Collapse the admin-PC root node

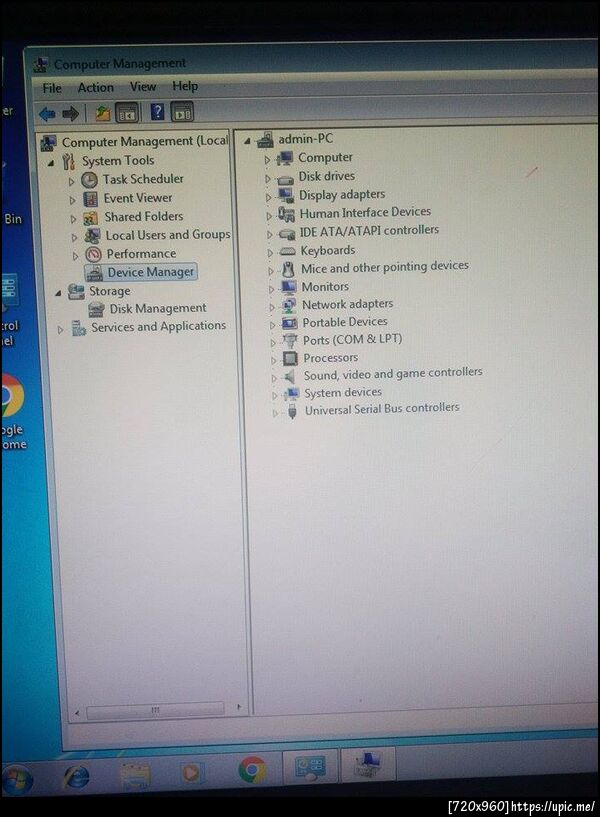(x=247, y=141)
